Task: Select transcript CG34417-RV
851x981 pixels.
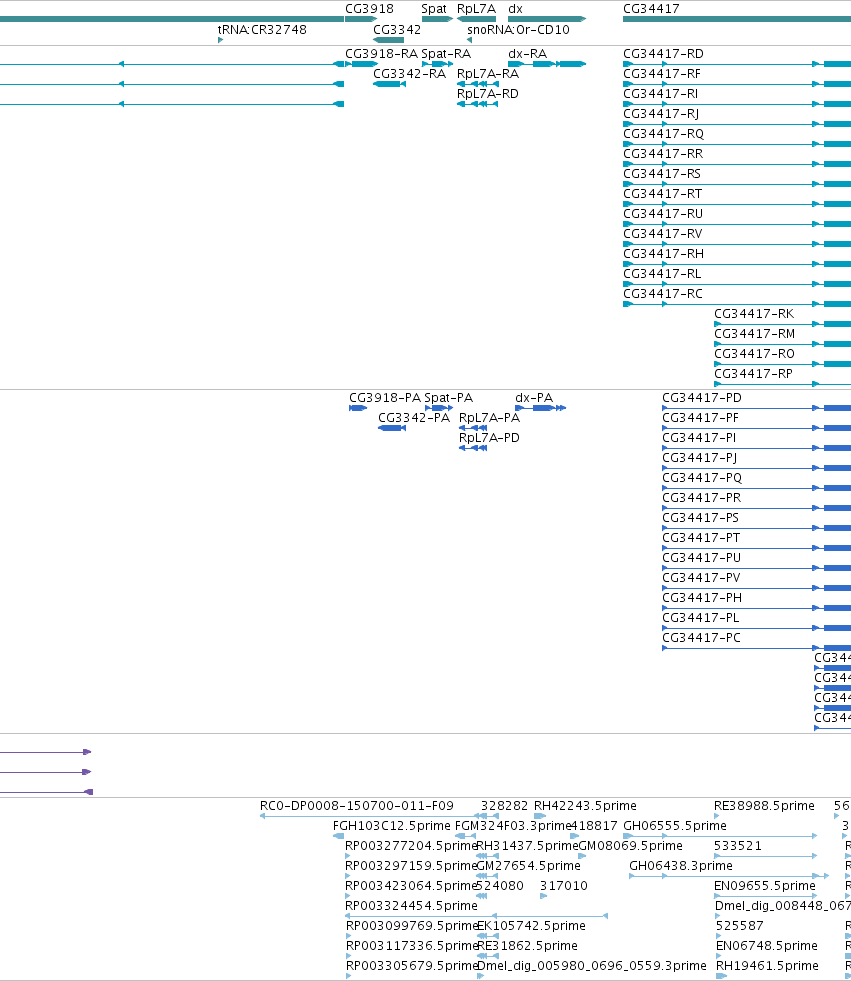Action: point(662,234)
